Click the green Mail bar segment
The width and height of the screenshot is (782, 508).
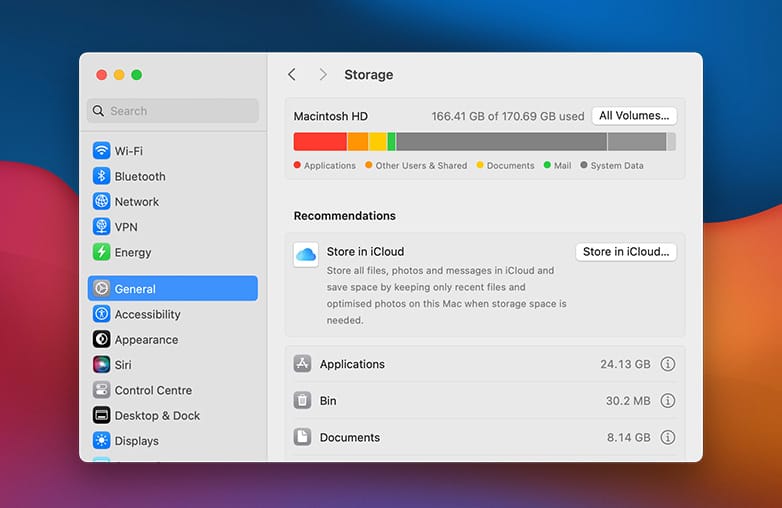pyautogui.click(x=391, y=142)
